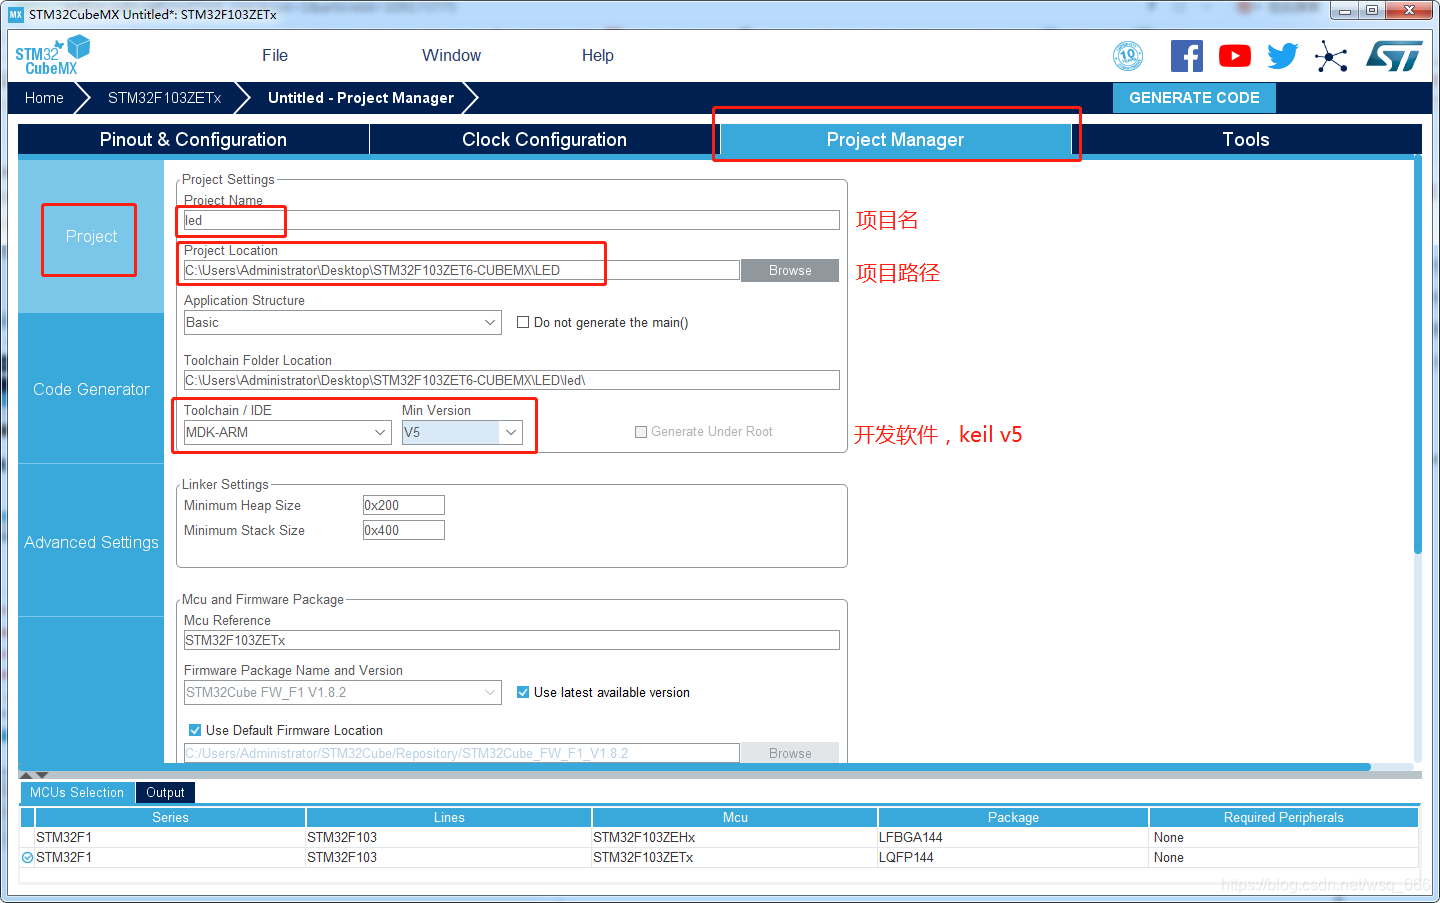The width and height of the screenshot is (1440, 903).
Task: Click the LQFP144 package cell
Action: tap(1013, 857)
